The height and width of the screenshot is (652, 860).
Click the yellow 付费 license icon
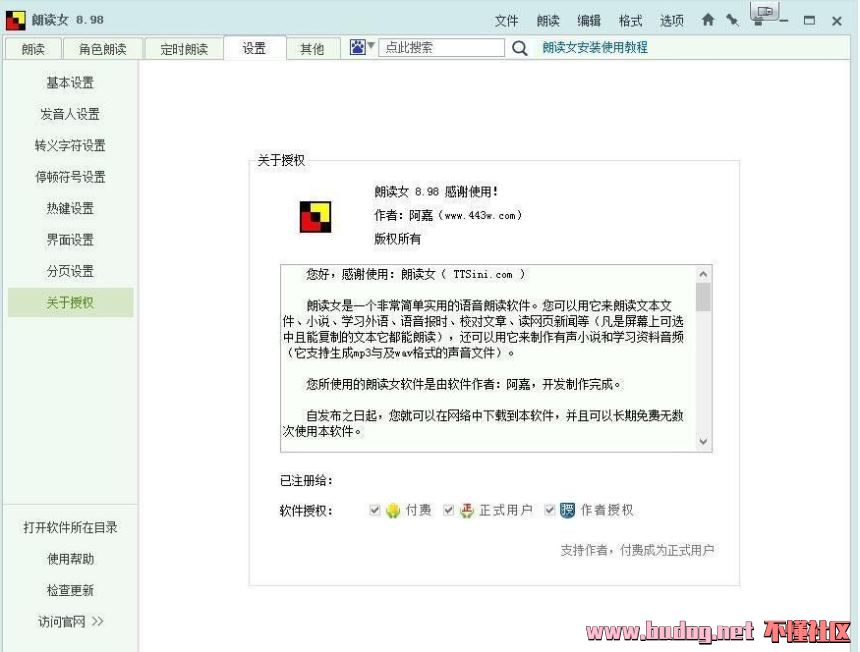(x=393, y=511)
